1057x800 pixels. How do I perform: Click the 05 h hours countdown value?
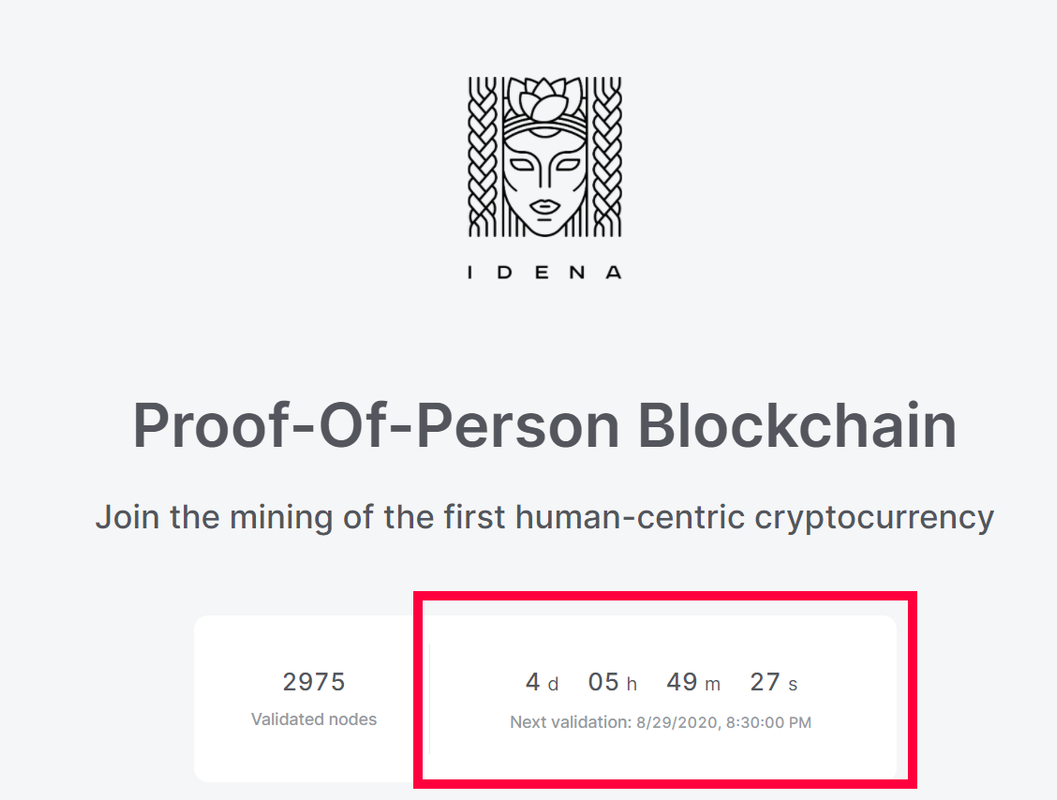pyautogui.click(x=612, y=682)
